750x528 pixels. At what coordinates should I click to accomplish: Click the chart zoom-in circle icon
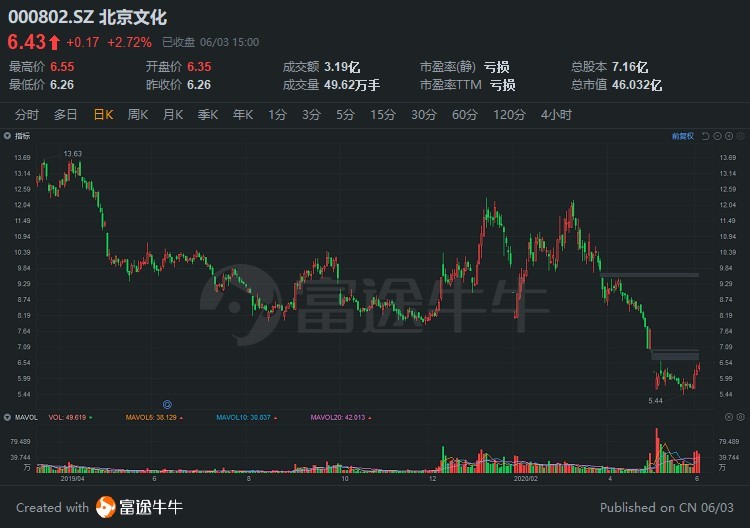[x=728, y=136]
